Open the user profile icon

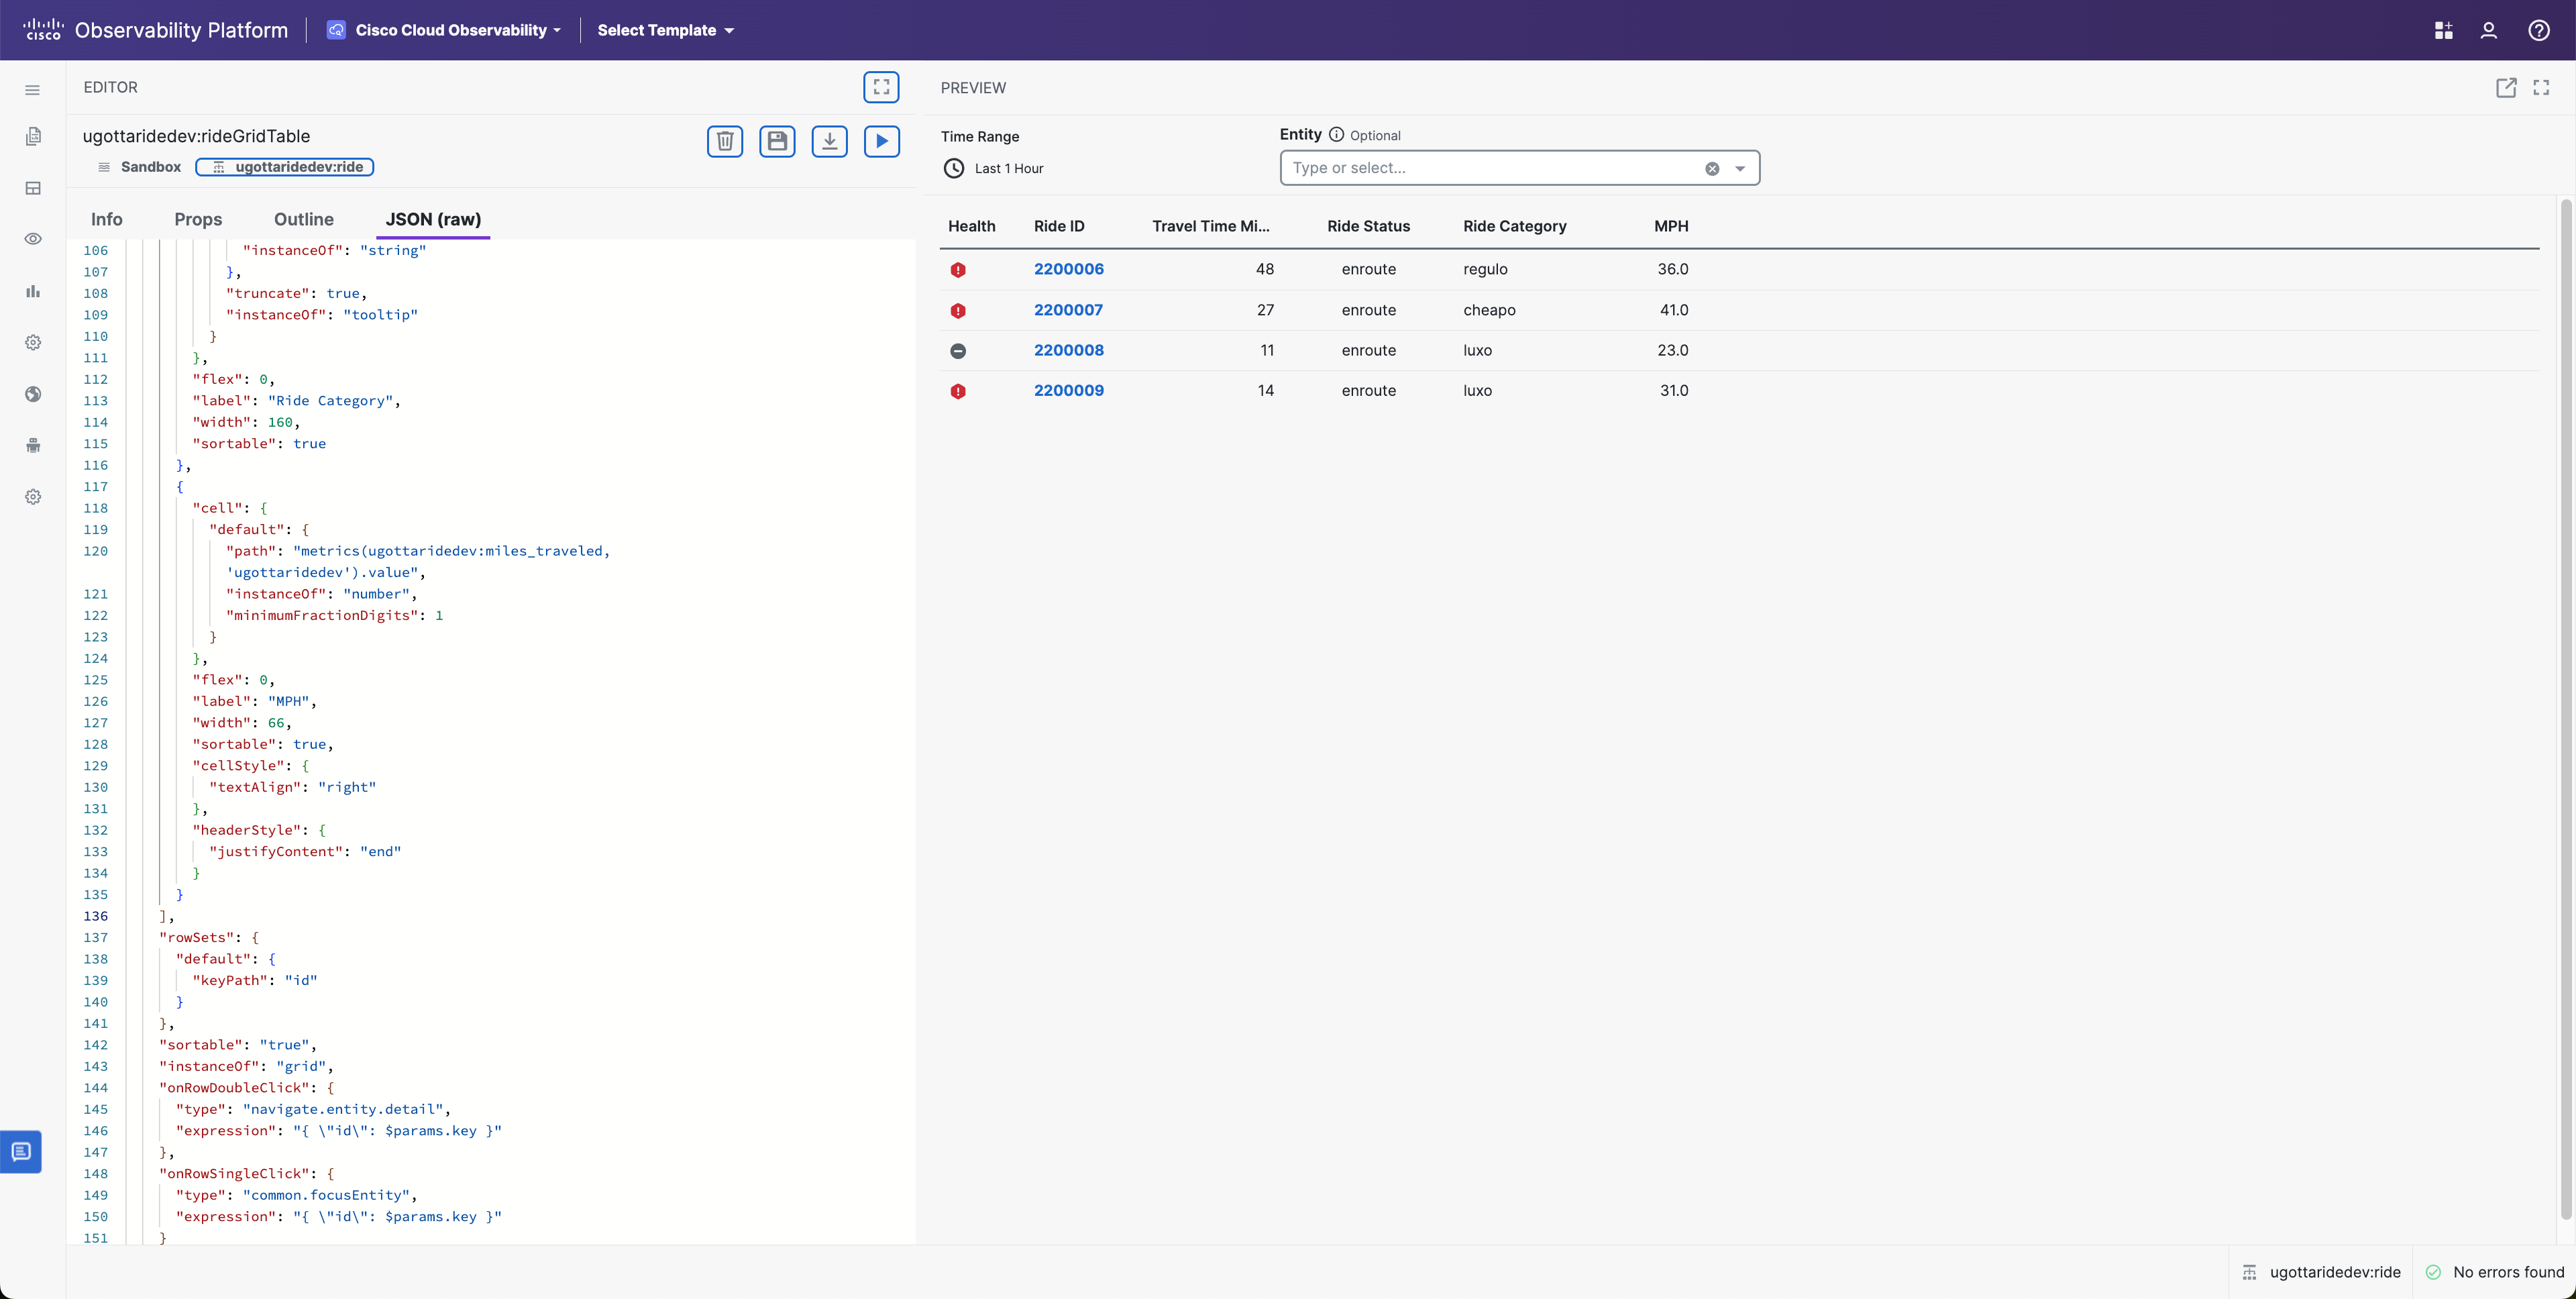coord(2488,30)
